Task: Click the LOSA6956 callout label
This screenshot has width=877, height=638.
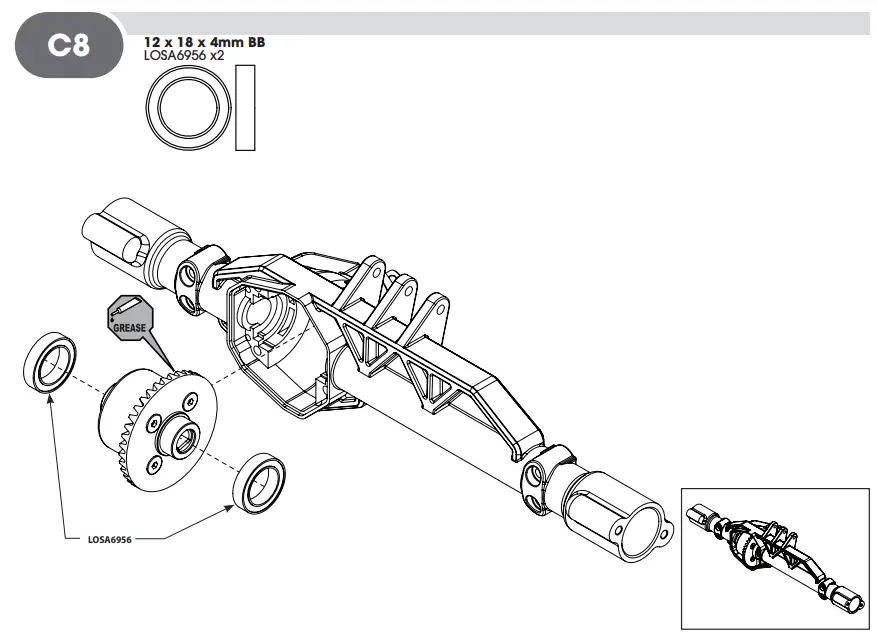Action: 110,540
